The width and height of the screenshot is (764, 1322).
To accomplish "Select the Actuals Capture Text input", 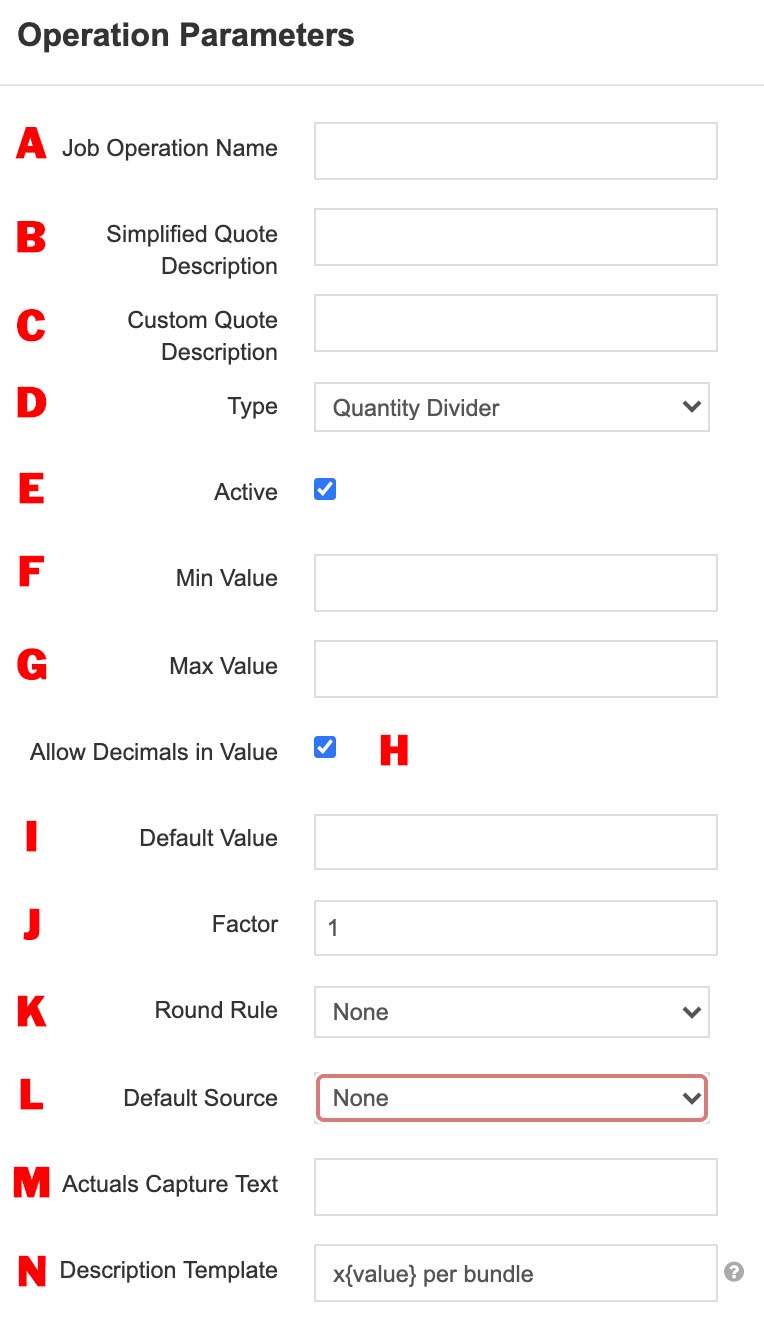I will (x=515, y=1186).
